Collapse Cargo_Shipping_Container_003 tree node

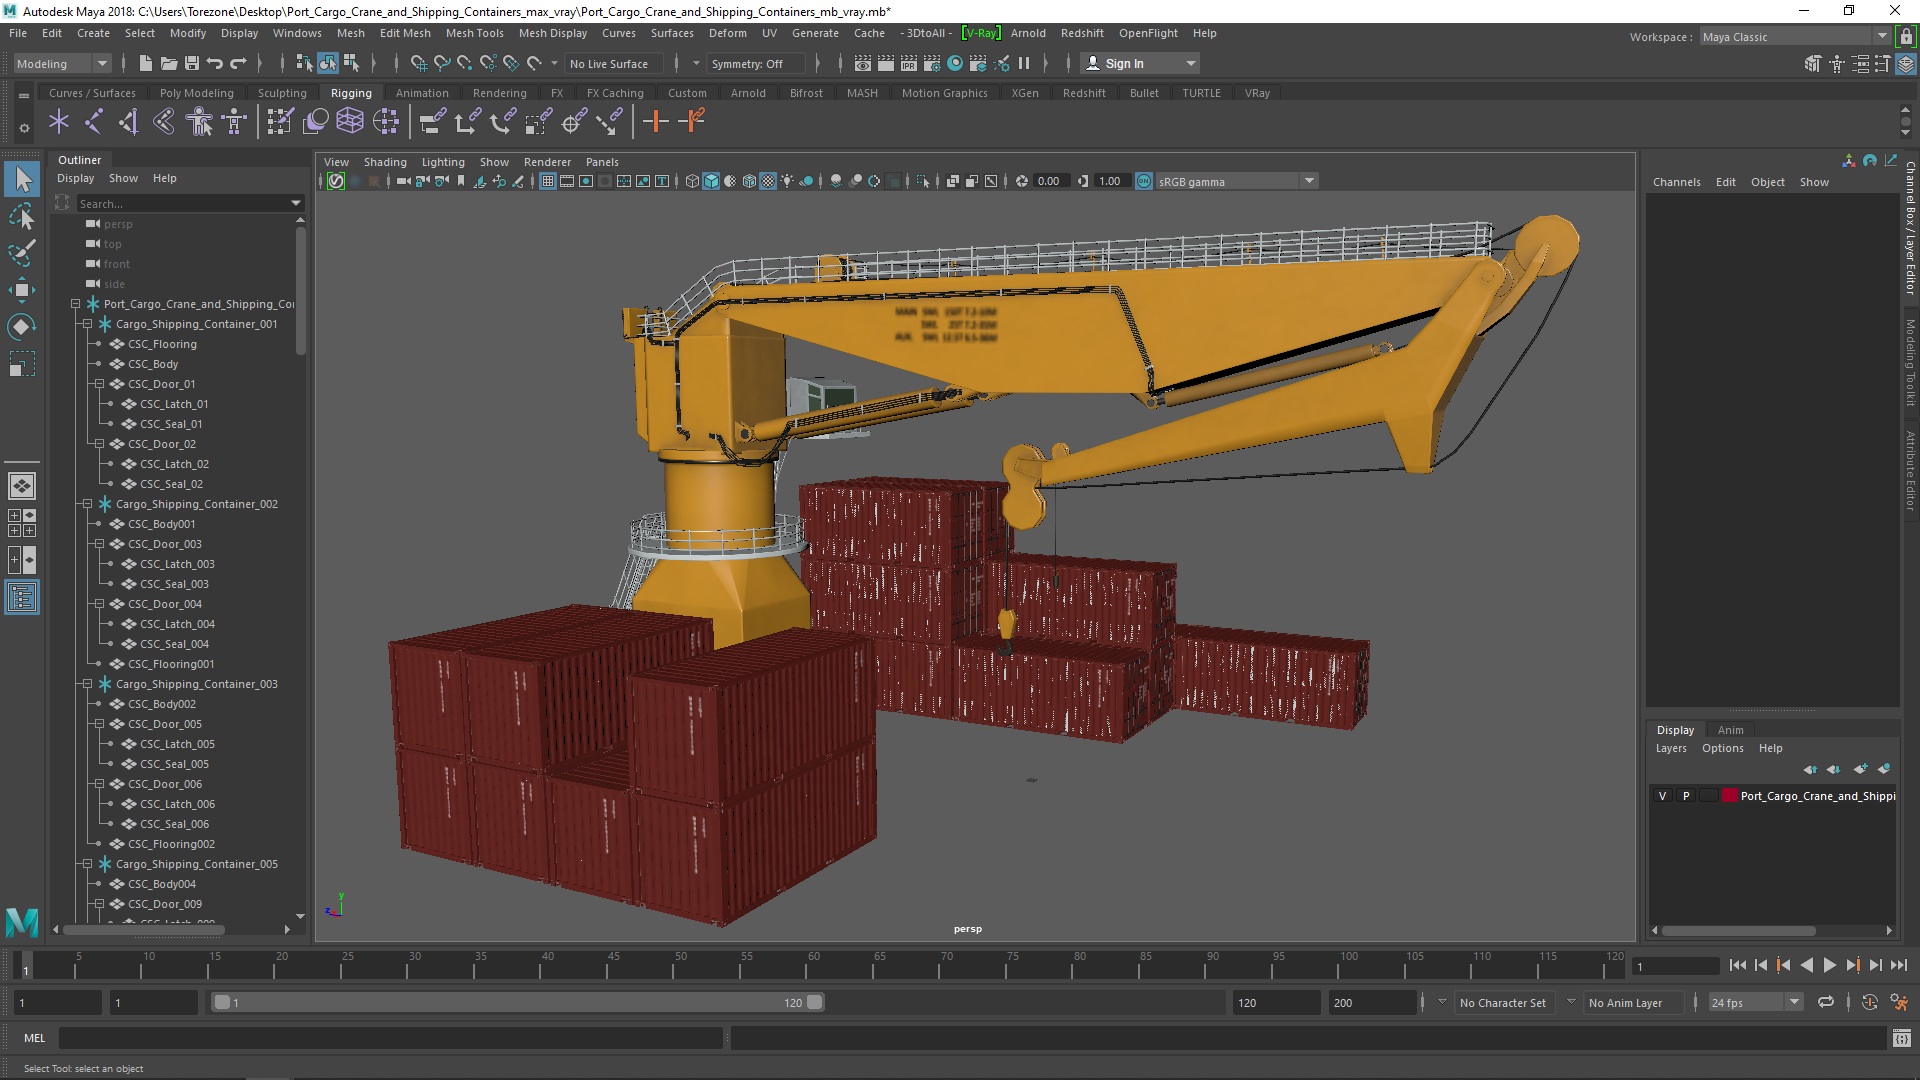tap(88, 684)
